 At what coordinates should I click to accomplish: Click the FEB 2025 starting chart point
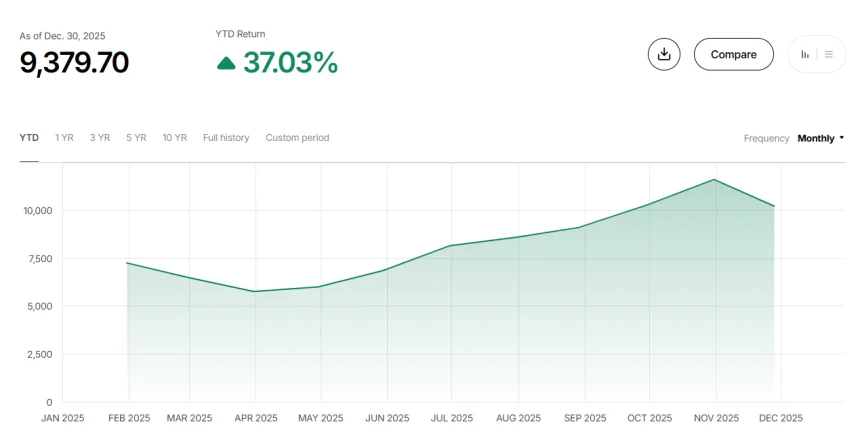127,263
